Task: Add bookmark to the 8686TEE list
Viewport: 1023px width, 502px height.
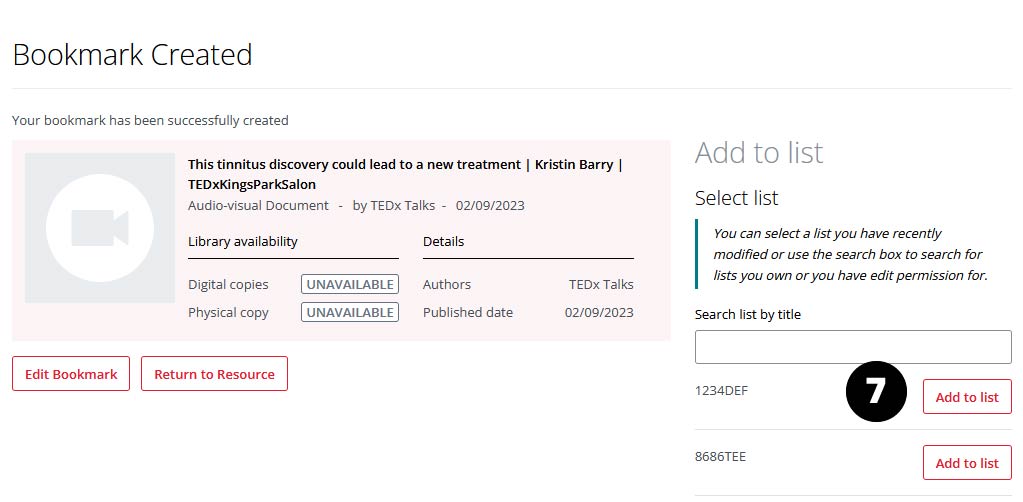Action: [966, 463]
